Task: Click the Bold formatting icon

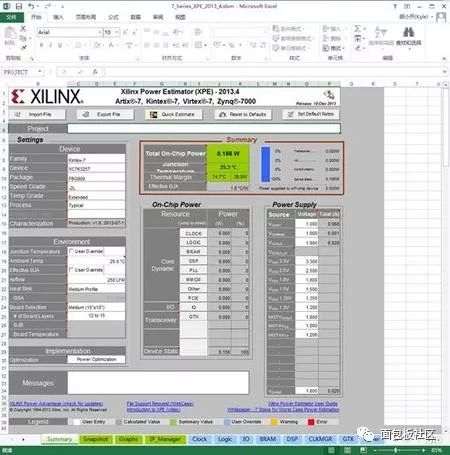Action: 41,45
